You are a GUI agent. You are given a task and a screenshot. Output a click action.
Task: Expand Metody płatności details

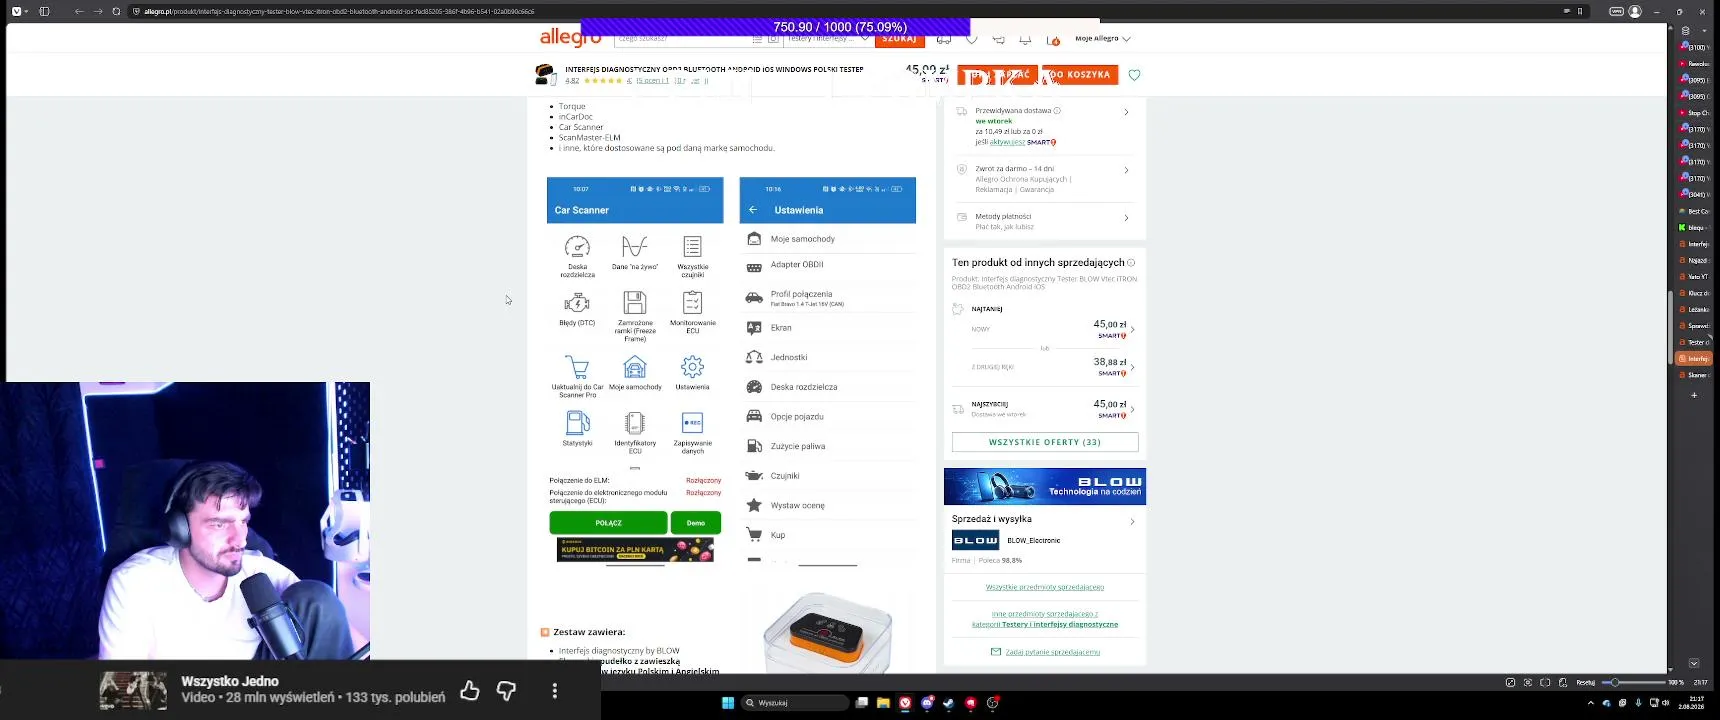click(x=1126, y=218)
